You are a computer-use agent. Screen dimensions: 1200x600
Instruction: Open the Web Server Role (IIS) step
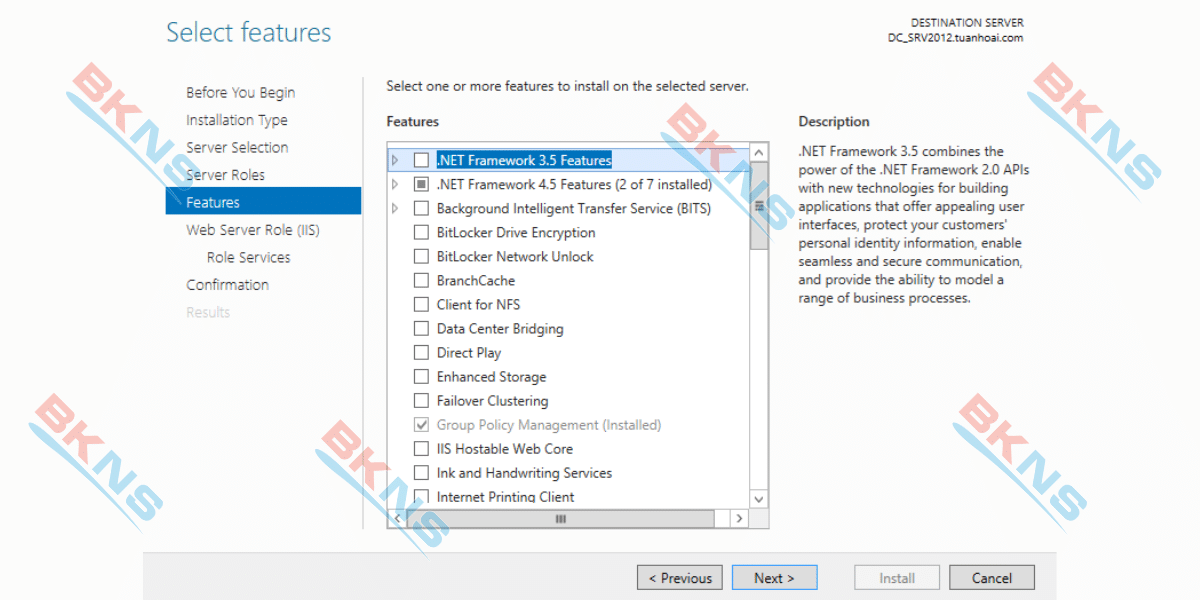coord(252,230)
